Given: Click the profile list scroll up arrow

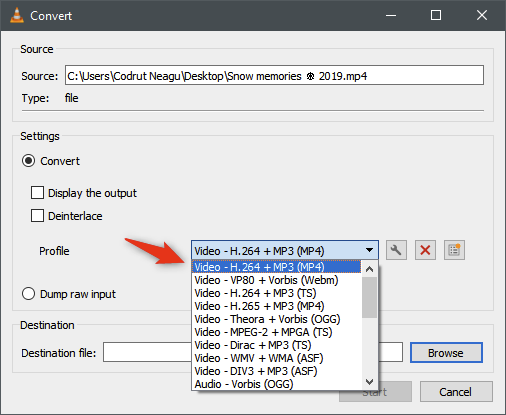Looking at the screenshot, I should point(369,269).
